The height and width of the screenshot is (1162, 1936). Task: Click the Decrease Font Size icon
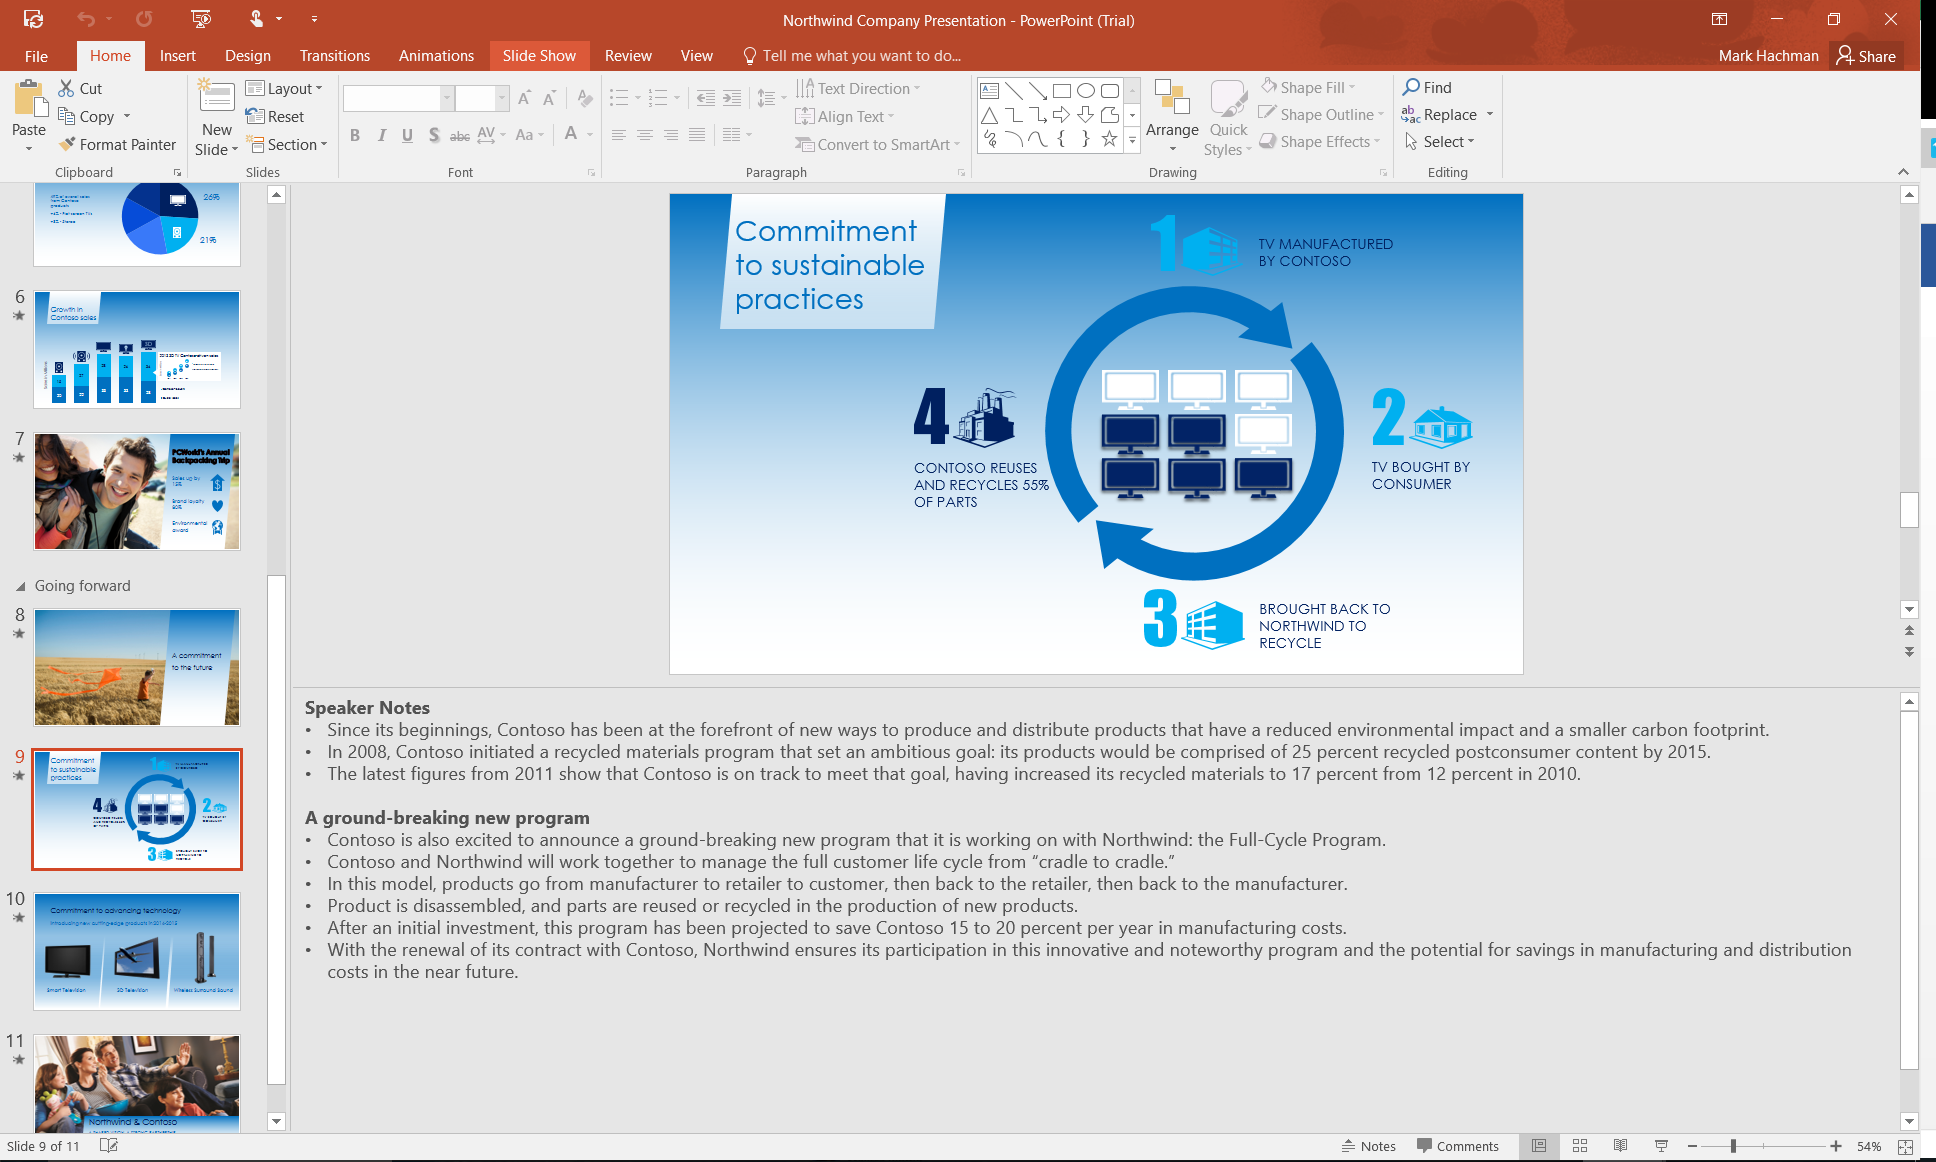pos(549,98)
